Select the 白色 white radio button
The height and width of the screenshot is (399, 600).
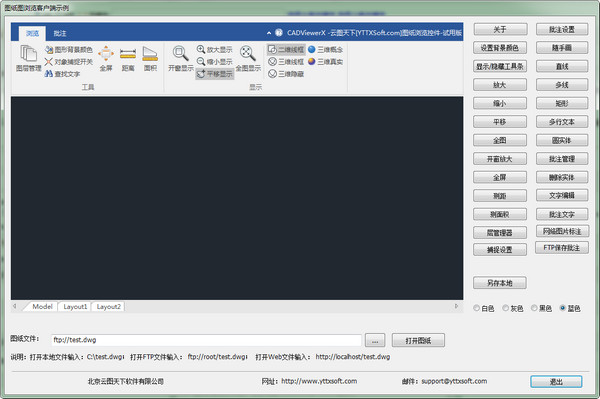click(484, 308)
